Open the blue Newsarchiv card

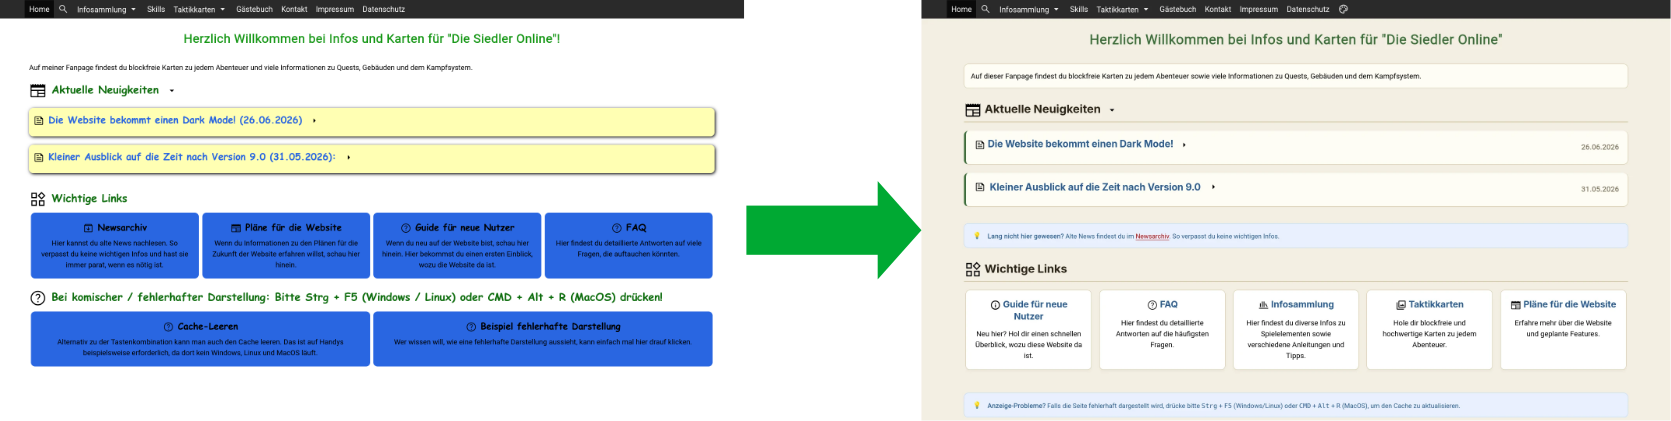pos(115,245)
